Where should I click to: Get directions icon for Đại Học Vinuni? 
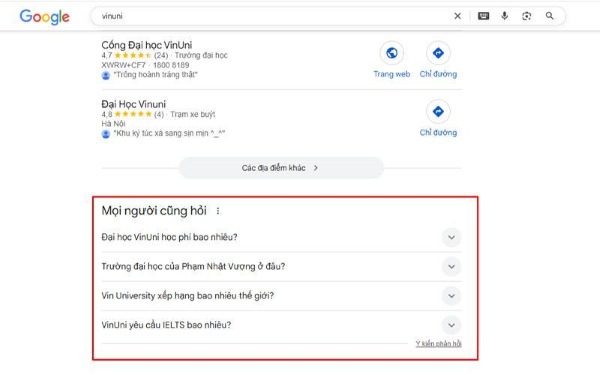[x=438, y=111]
